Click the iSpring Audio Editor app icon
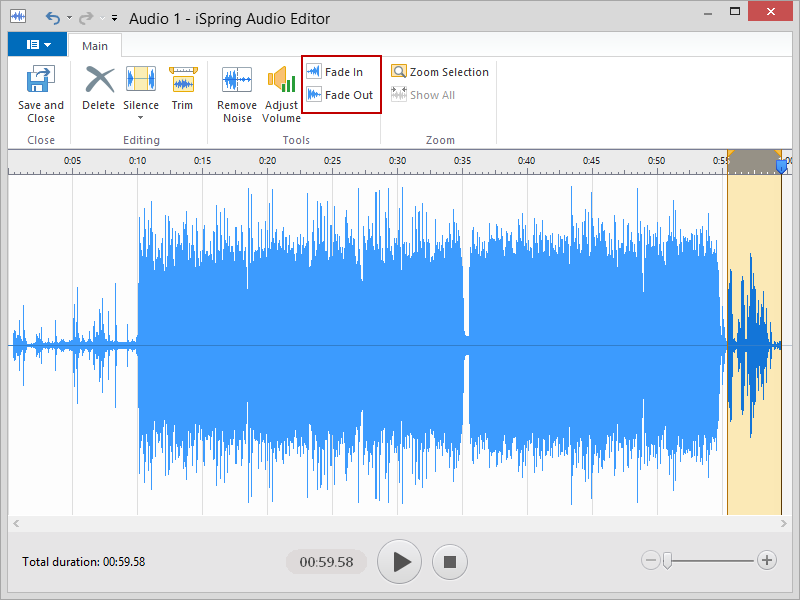The image size is (800, 600). (x=18, y=16)
